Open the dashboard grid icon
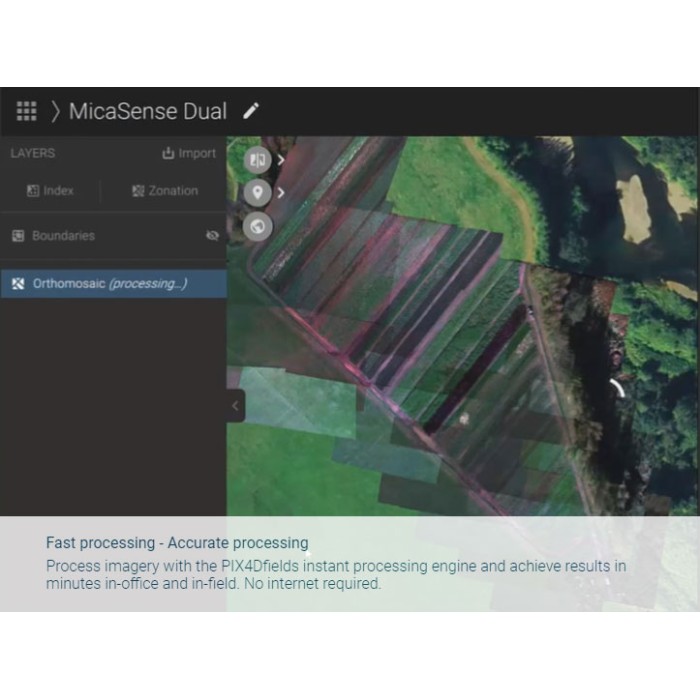 (x=26, y=111)
